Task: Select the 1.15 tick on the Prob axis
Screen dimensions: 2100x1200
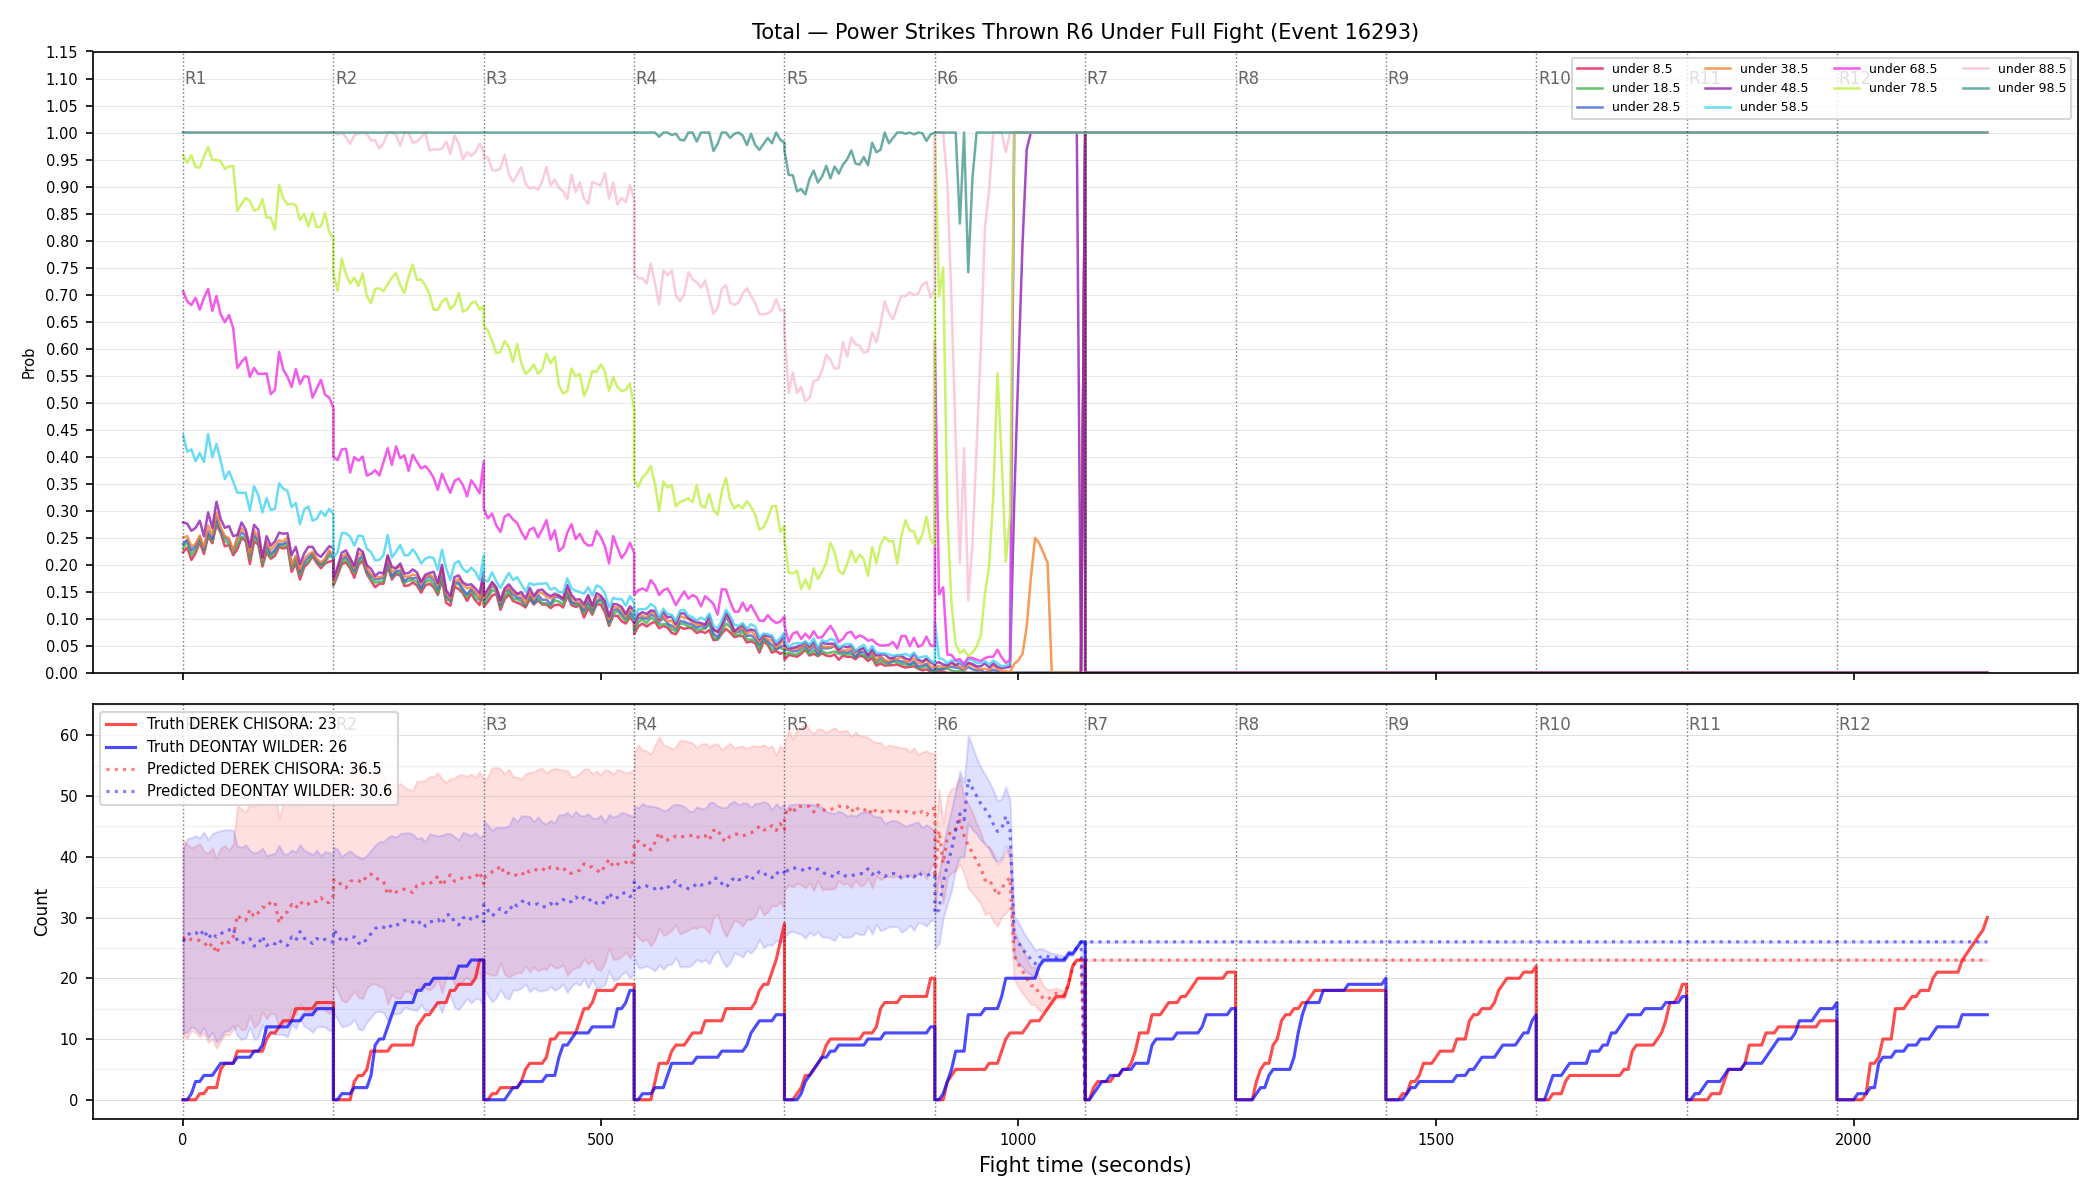Action: point(62,52)
